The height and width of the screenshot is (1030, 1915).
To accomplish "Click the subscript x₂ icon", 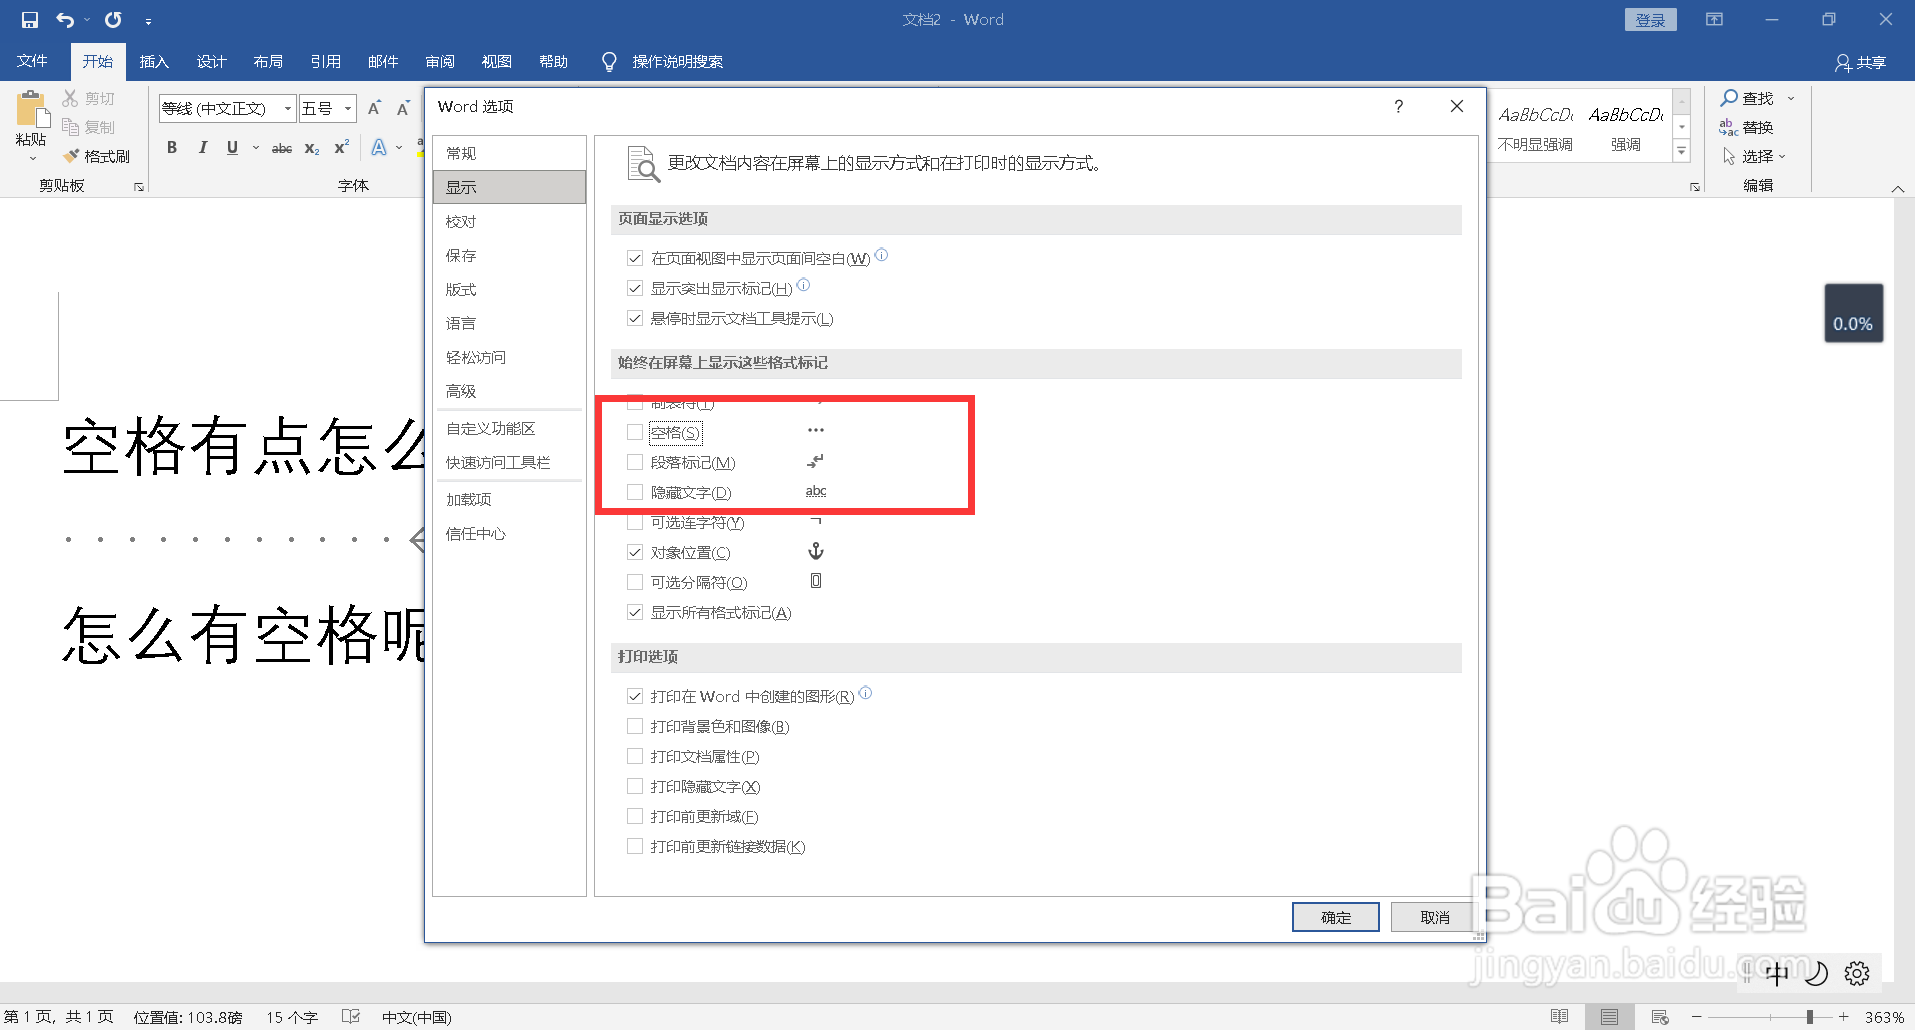I will (312, 148).
